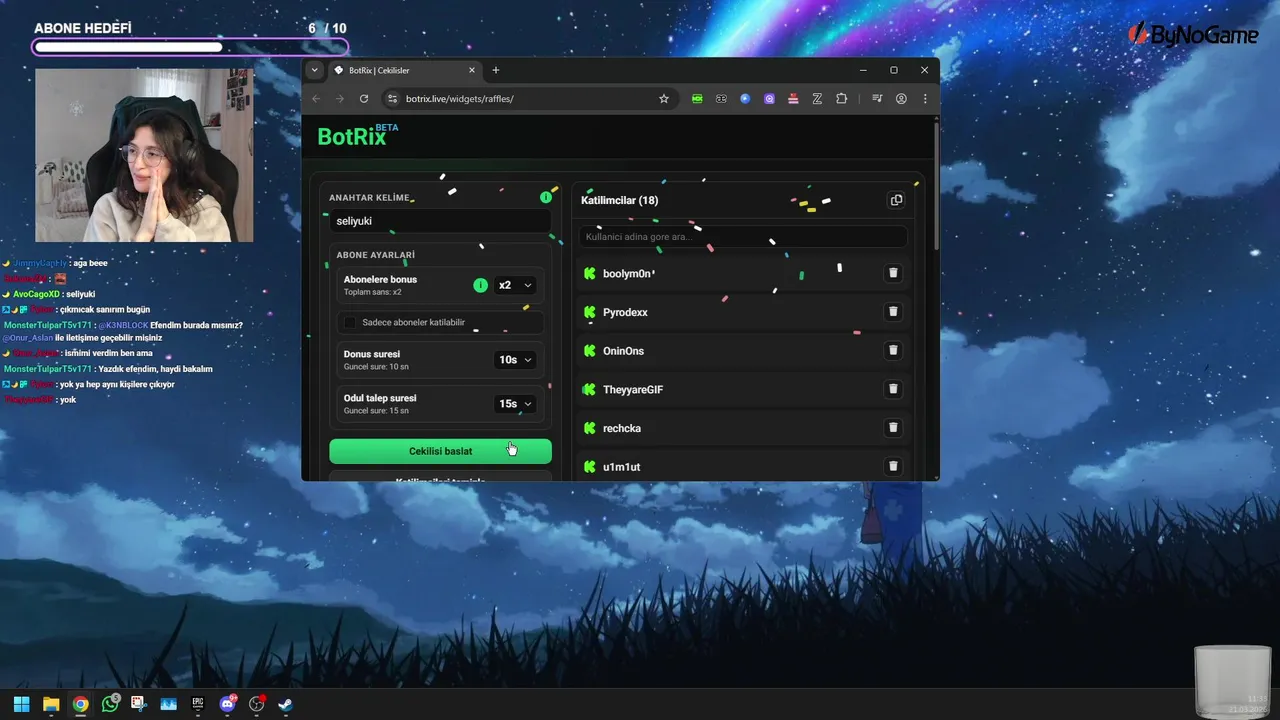Go back with the browser back arrow
Viewport: 1280px width, 720px height.
[316, 99]
